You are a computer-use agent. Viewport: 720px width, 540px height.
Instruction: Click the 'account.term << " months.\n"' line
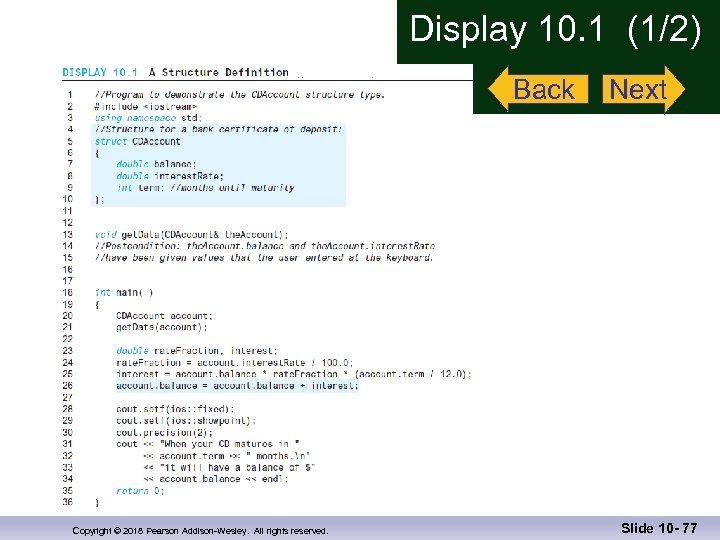click(x=226, y=456)
